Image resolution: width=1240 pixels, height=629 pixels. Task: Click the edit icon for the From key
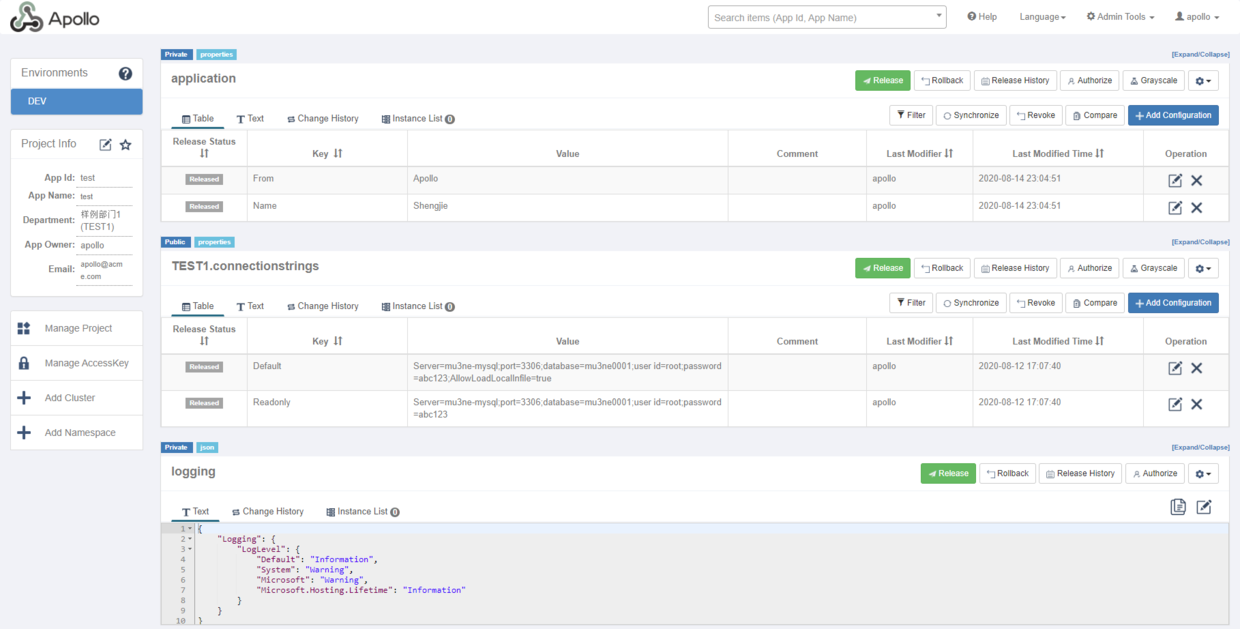1175,180
